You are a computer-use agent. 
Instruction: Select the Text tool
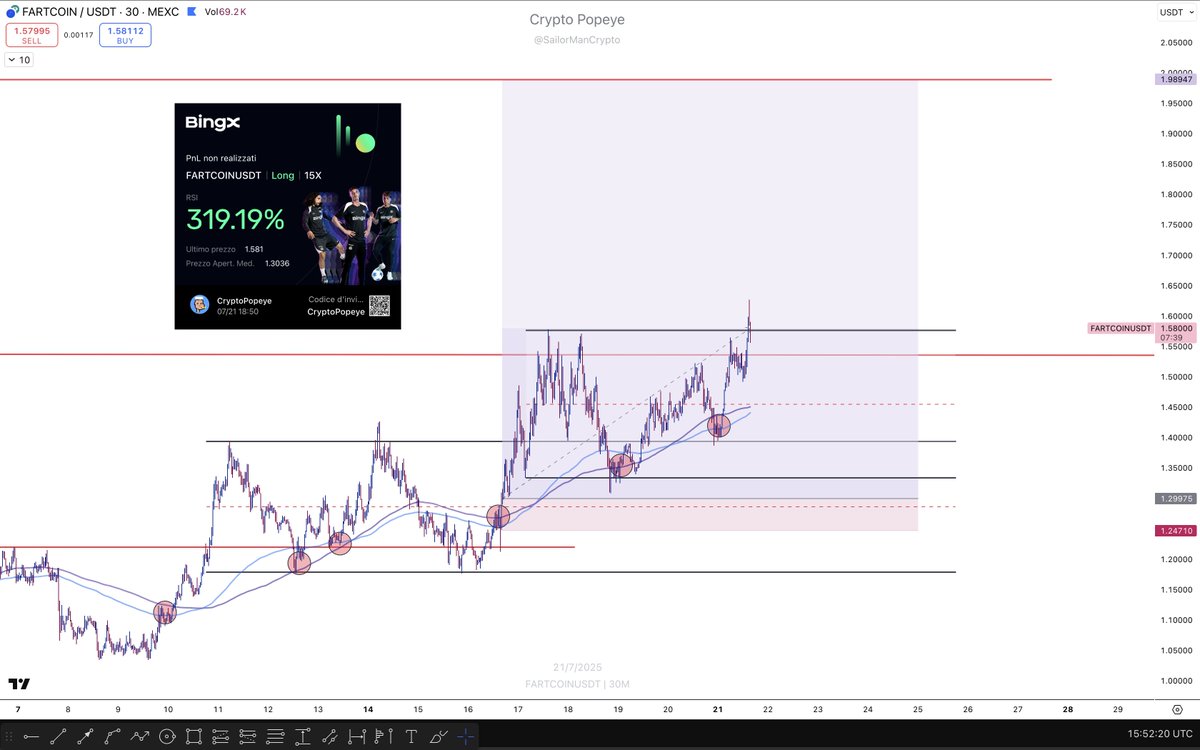pos(412,737)
